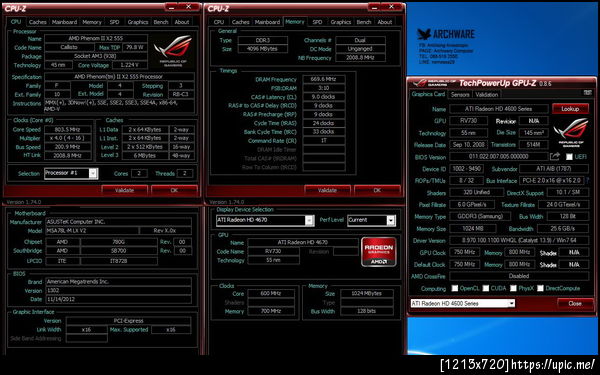Enable the OpenCL checkbox

(x=455, y=288)
